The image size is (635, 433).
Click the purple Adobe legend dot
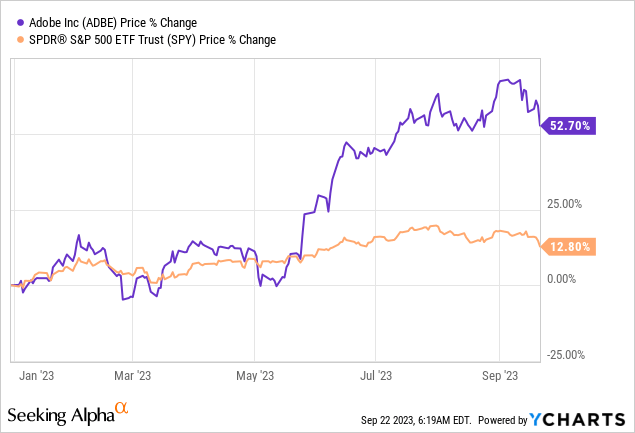point(11,21)
